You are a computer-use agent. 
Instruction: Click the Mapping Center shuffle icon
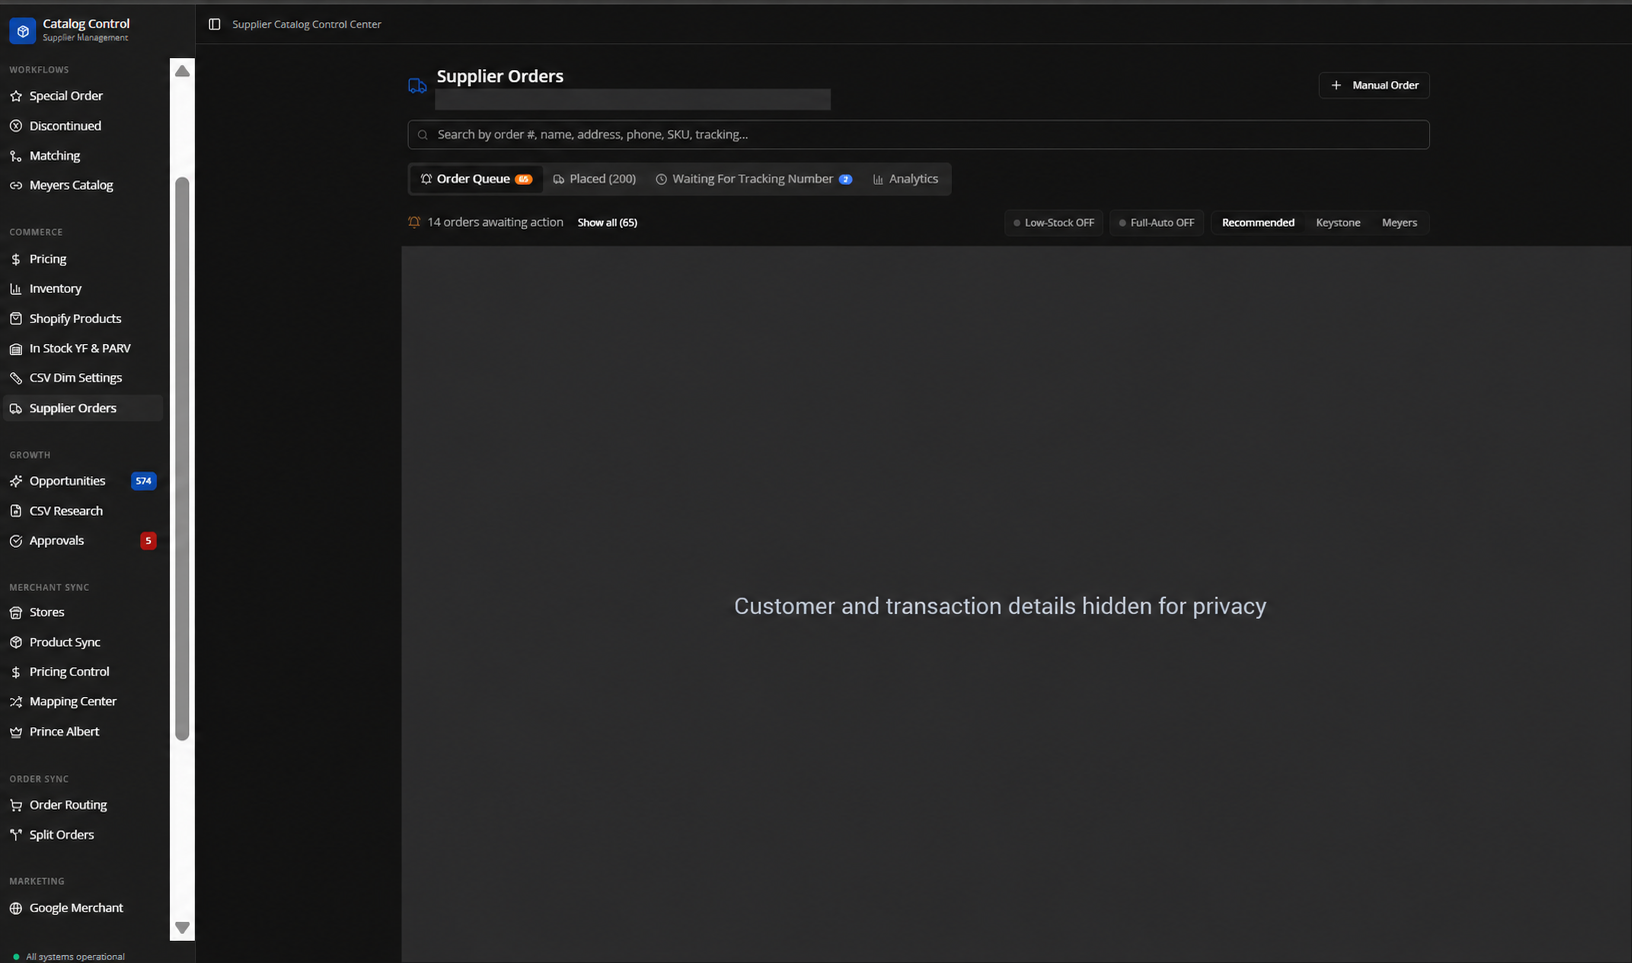click(x=16, y=702)
